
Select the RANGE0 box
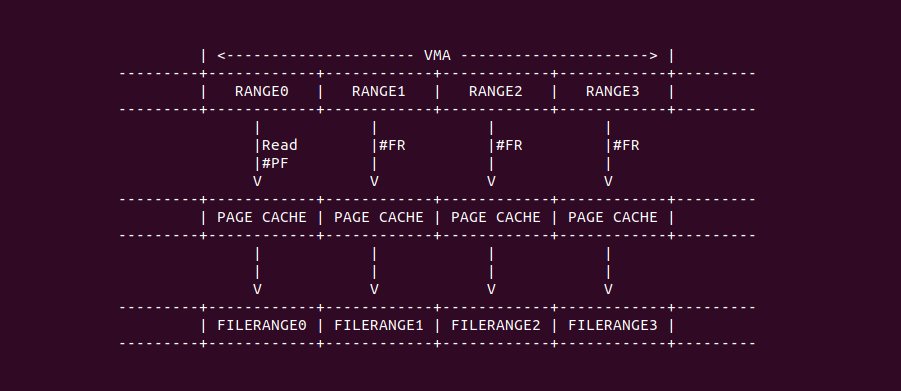(261, 91)
